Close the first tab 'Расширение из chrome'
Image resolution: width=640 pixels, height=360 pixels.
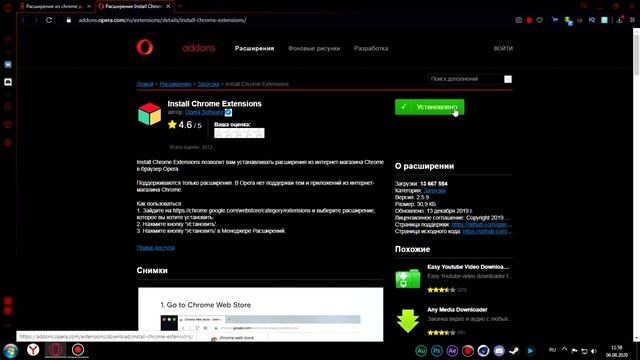tap(89, 7)
